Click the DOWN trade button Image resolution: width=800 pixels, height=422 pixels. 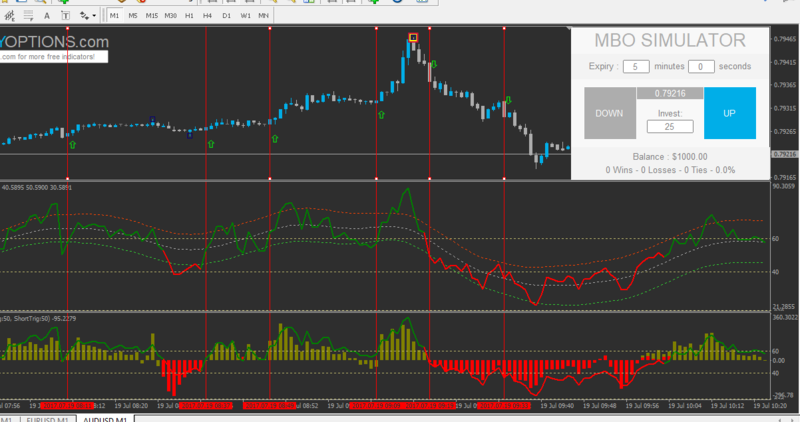[x=610, y=113]
